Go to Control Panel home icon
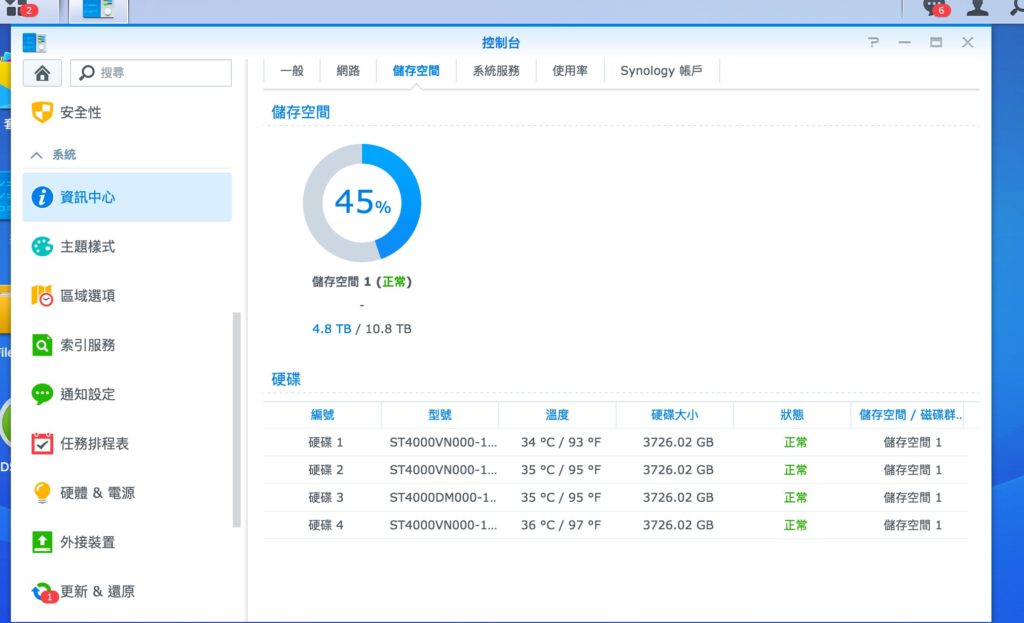 tap(42, 72)
